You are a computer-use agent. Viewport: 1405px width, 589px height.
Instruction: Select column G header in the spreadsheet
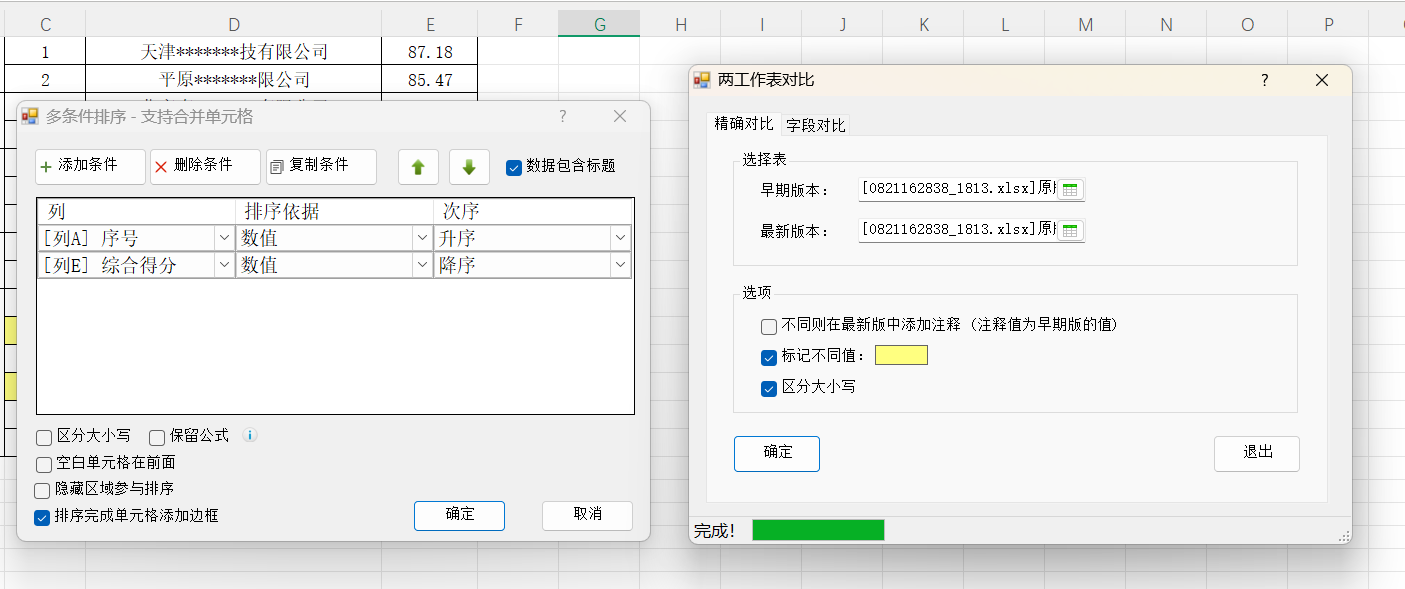[599, 24]
